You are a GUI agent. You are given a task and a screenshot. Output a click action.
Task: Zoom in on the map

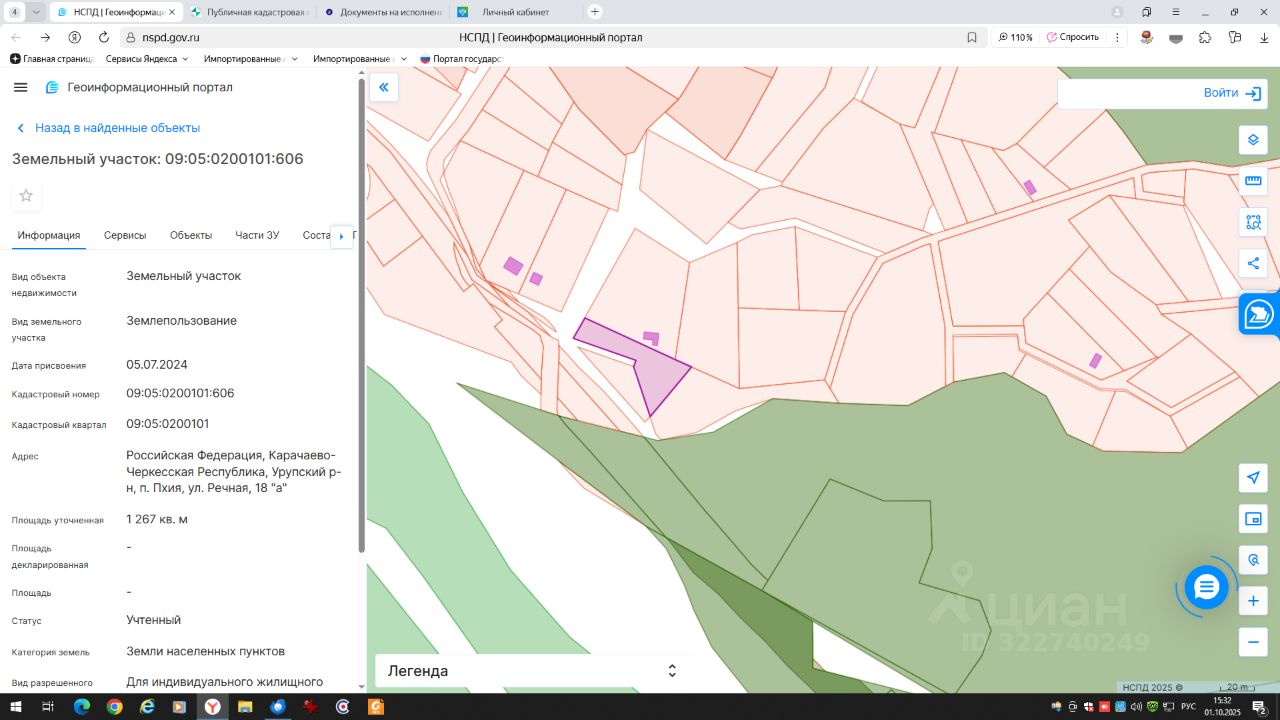pos(1253,601)
